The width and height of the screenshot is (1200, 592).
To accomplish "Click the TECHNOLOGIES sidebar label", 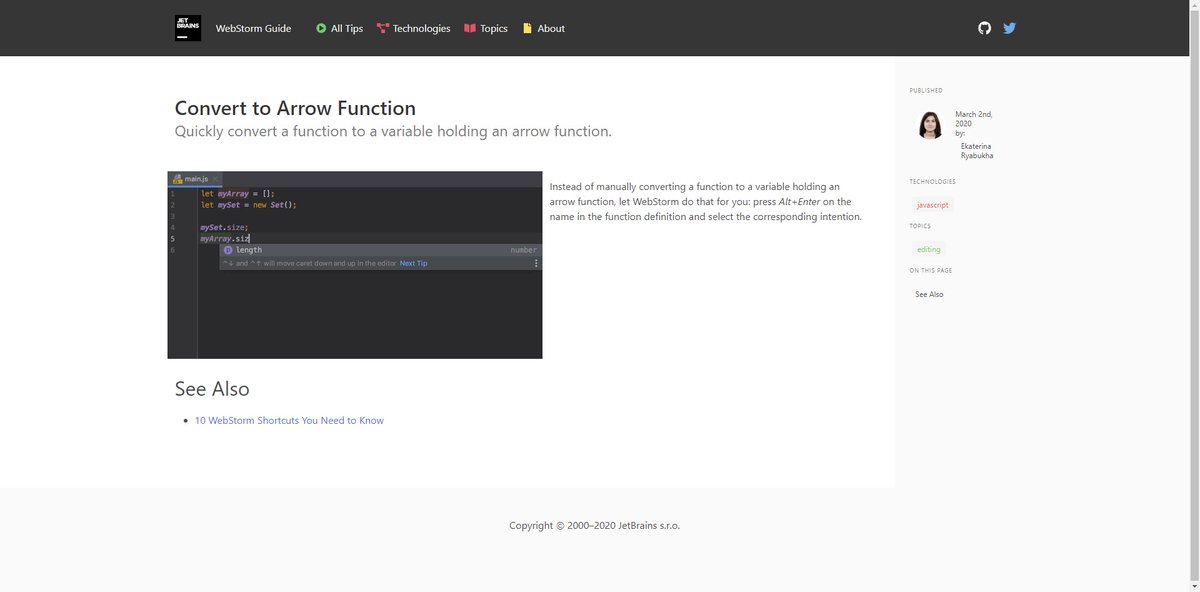I will click(933, 182).
